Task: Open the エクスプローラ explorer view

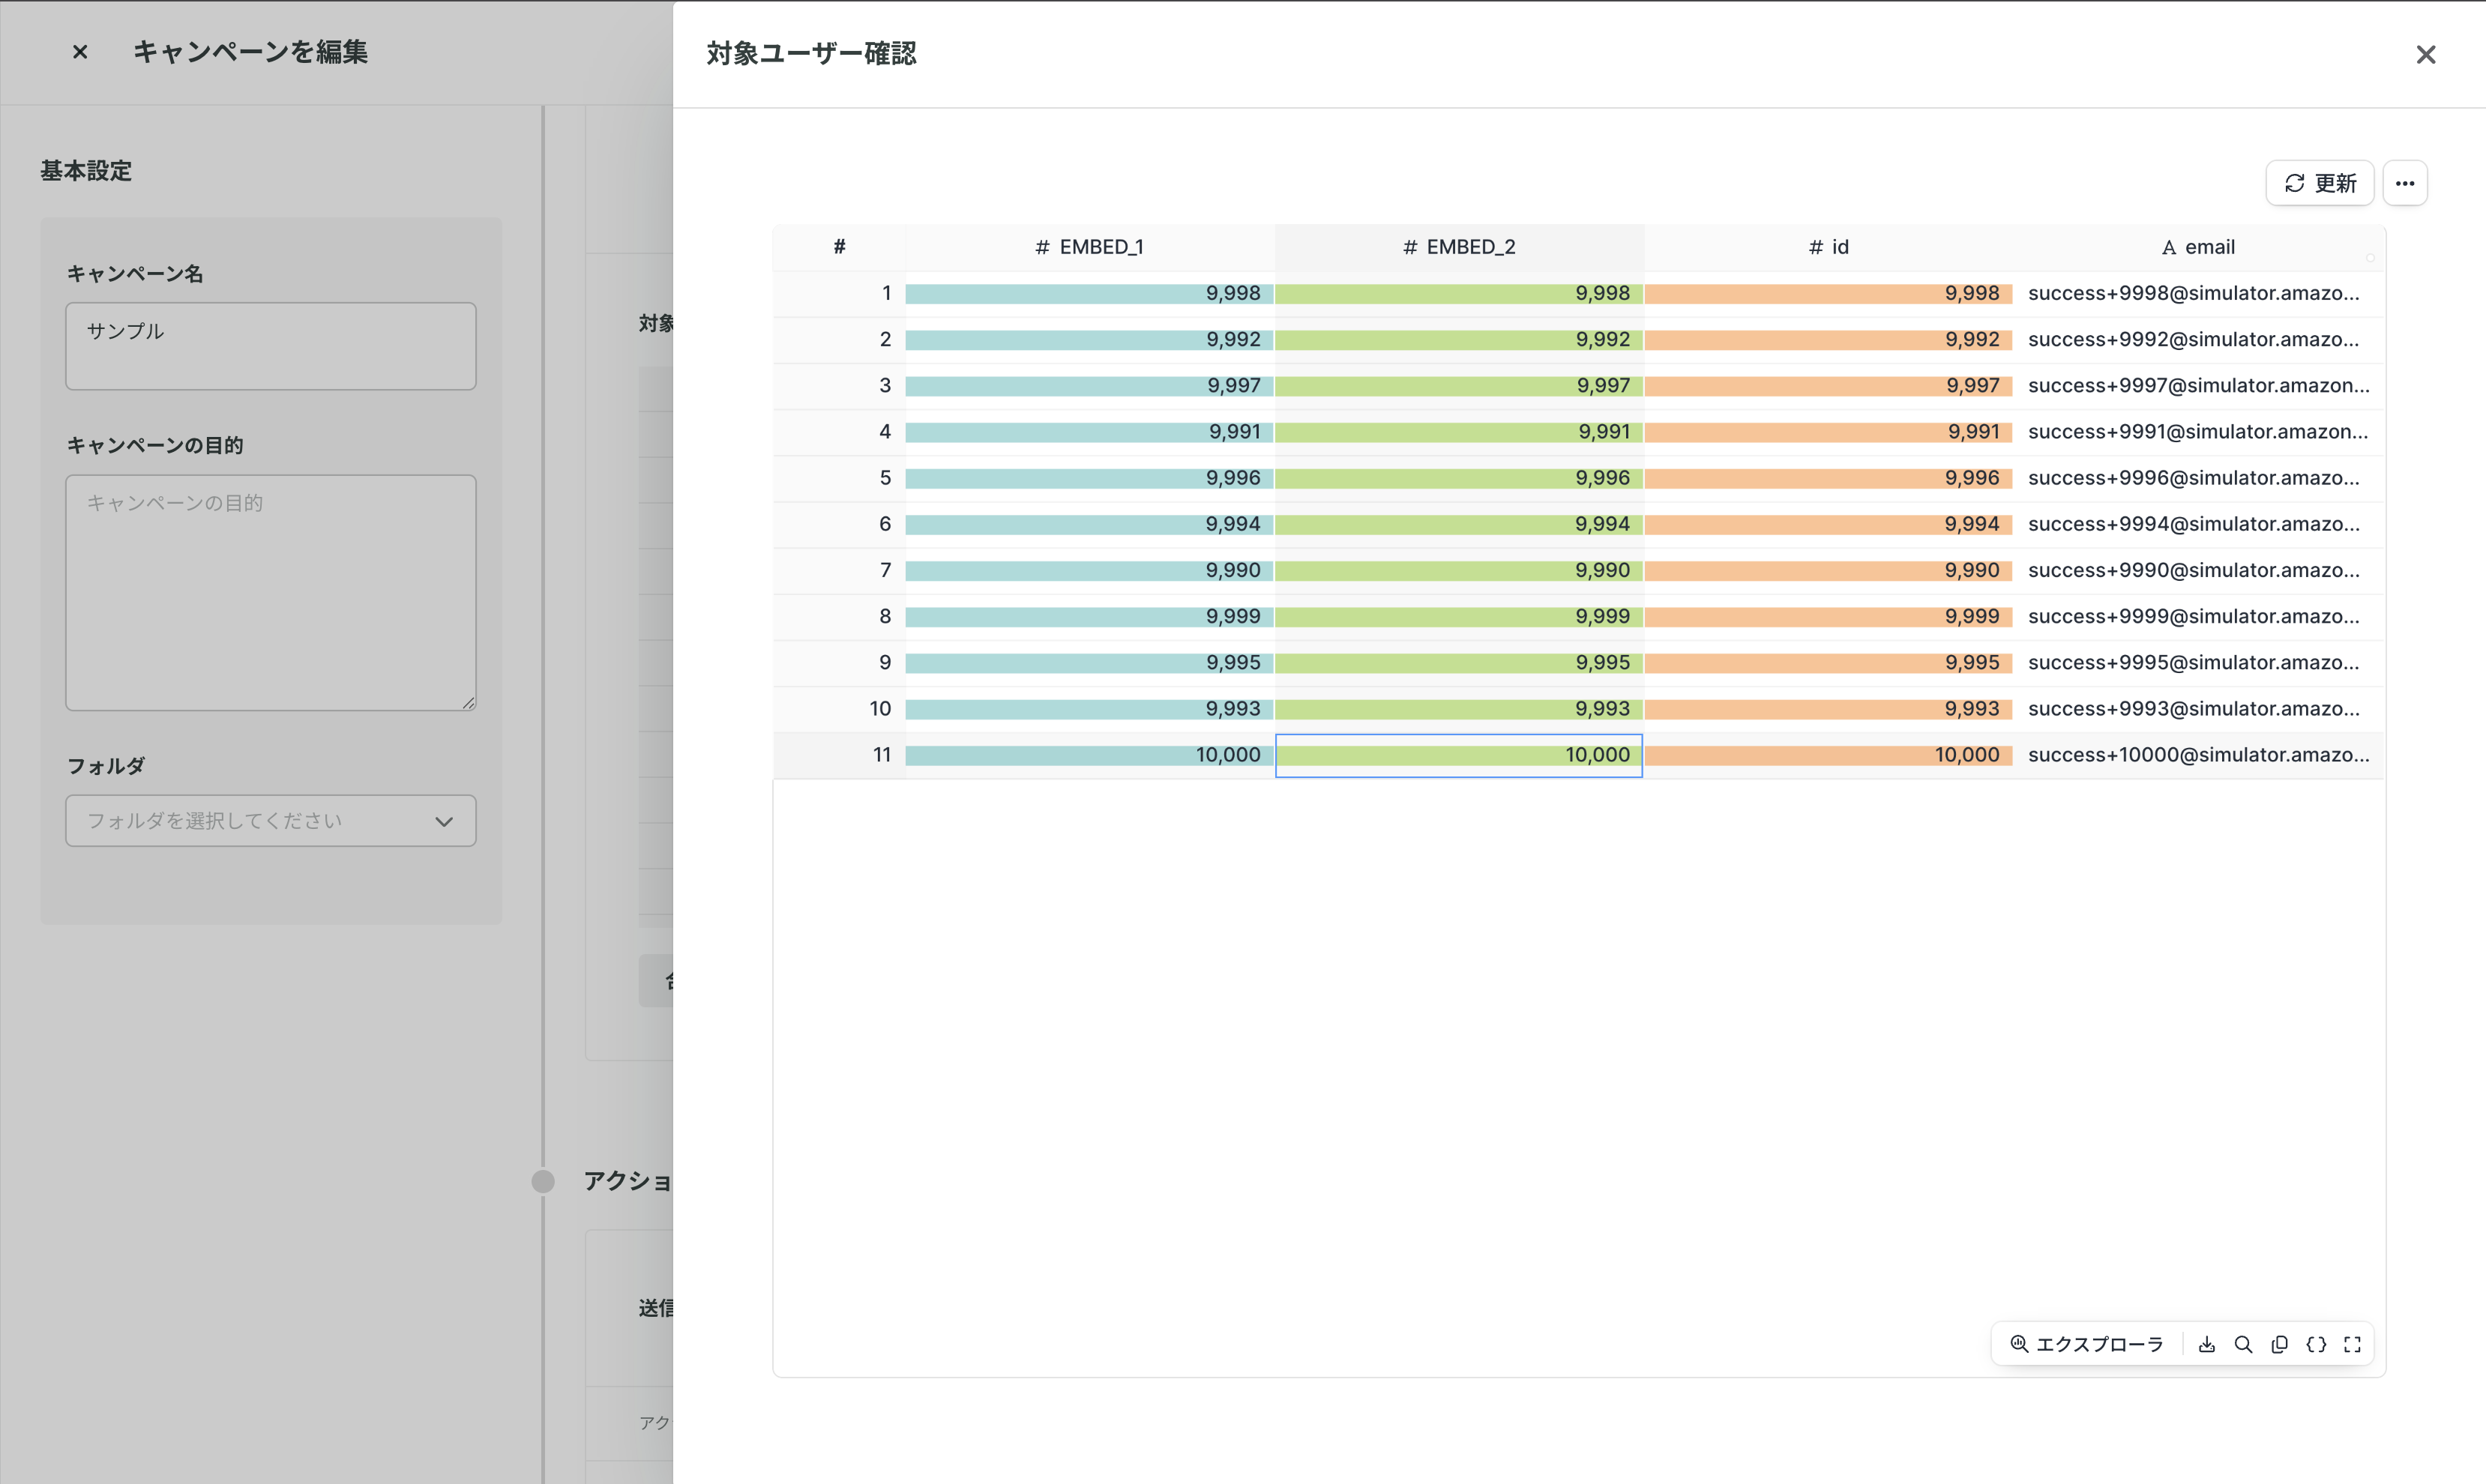Action: (2087, 1345)
